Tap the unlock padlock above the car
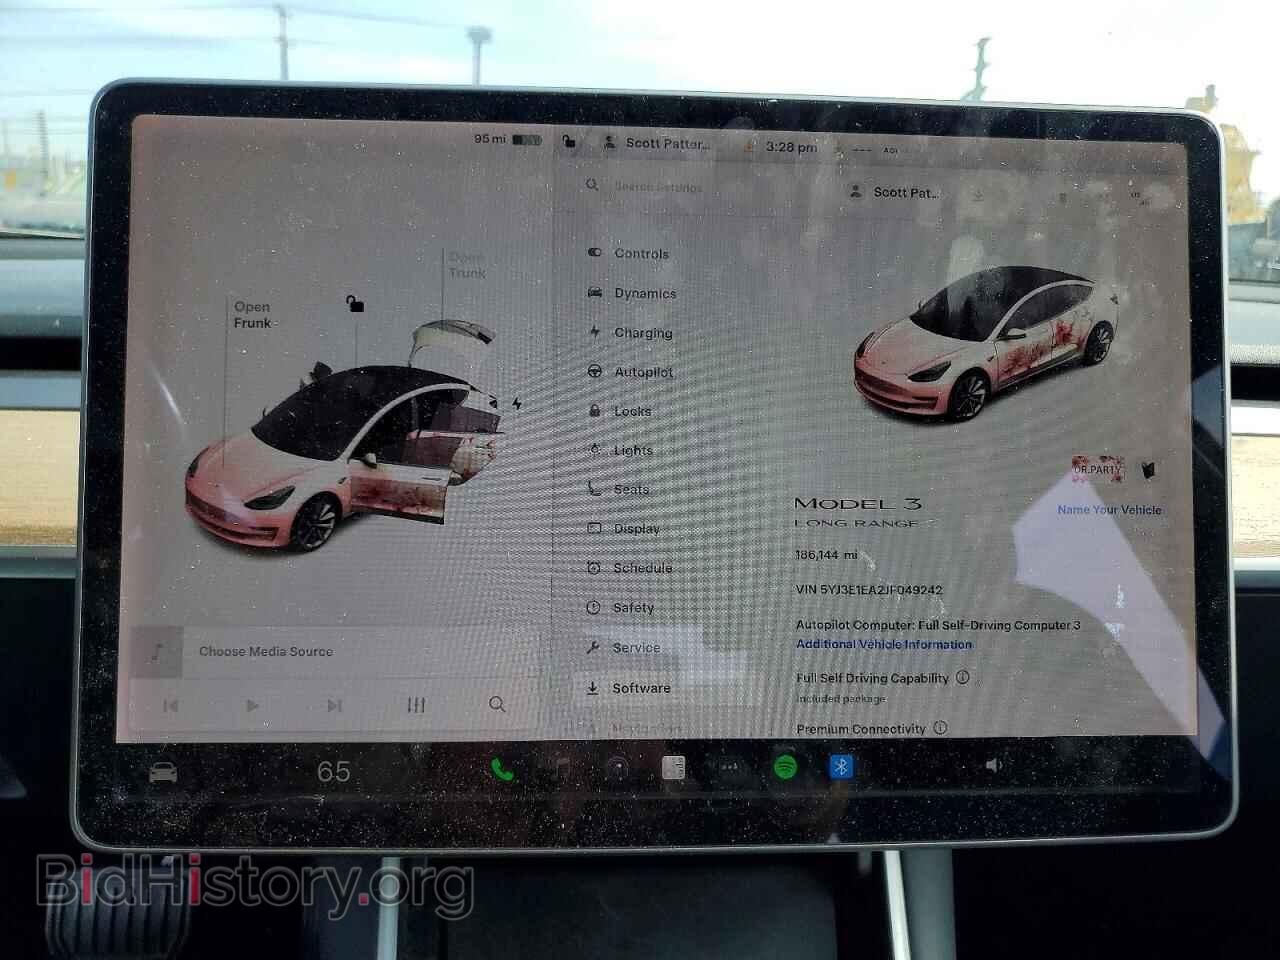The image size is (1280, 960). point(355,303)
